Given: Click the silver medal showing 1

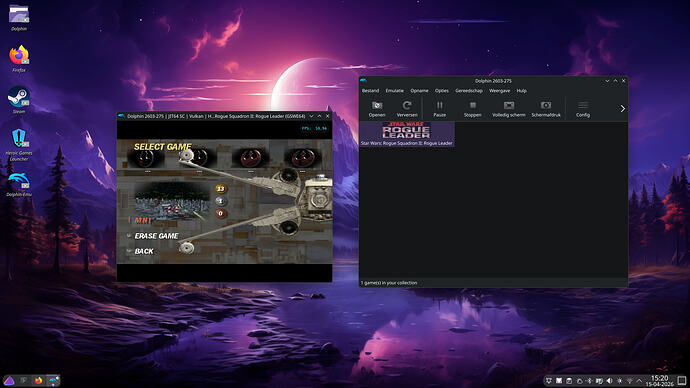Looking at the screenshot, I should pyautogui.click(x=221, y=201).
